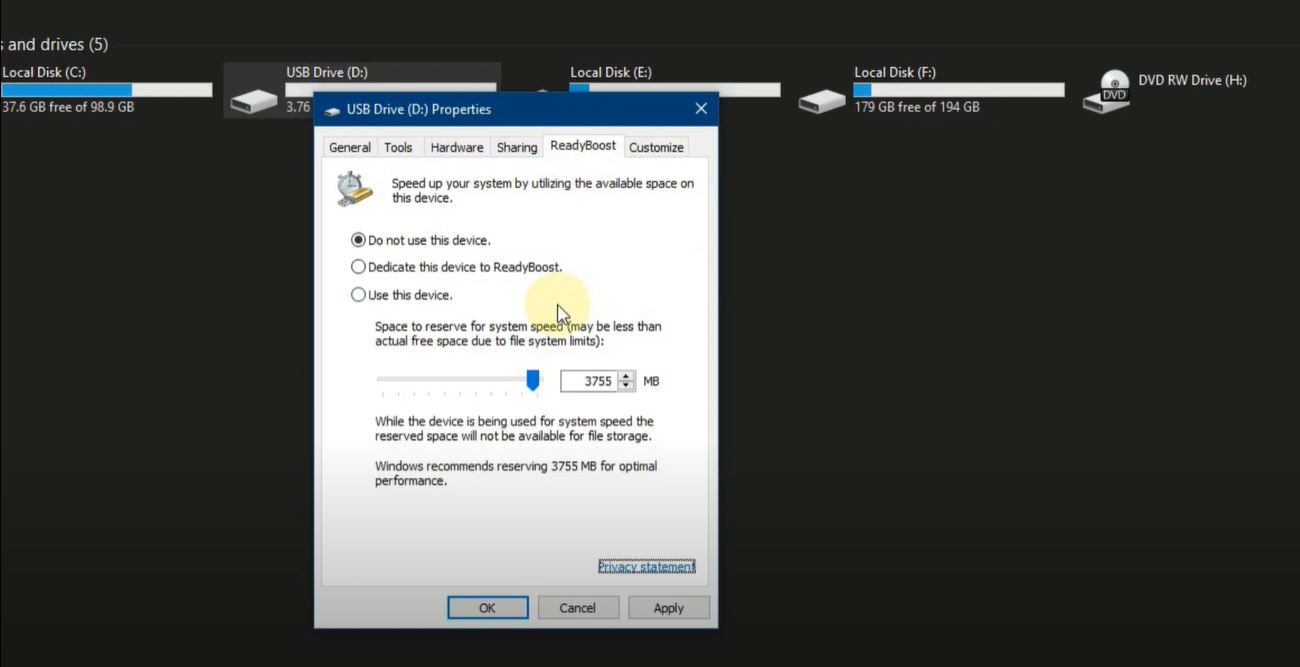Open the Privacy statement link

646,566
